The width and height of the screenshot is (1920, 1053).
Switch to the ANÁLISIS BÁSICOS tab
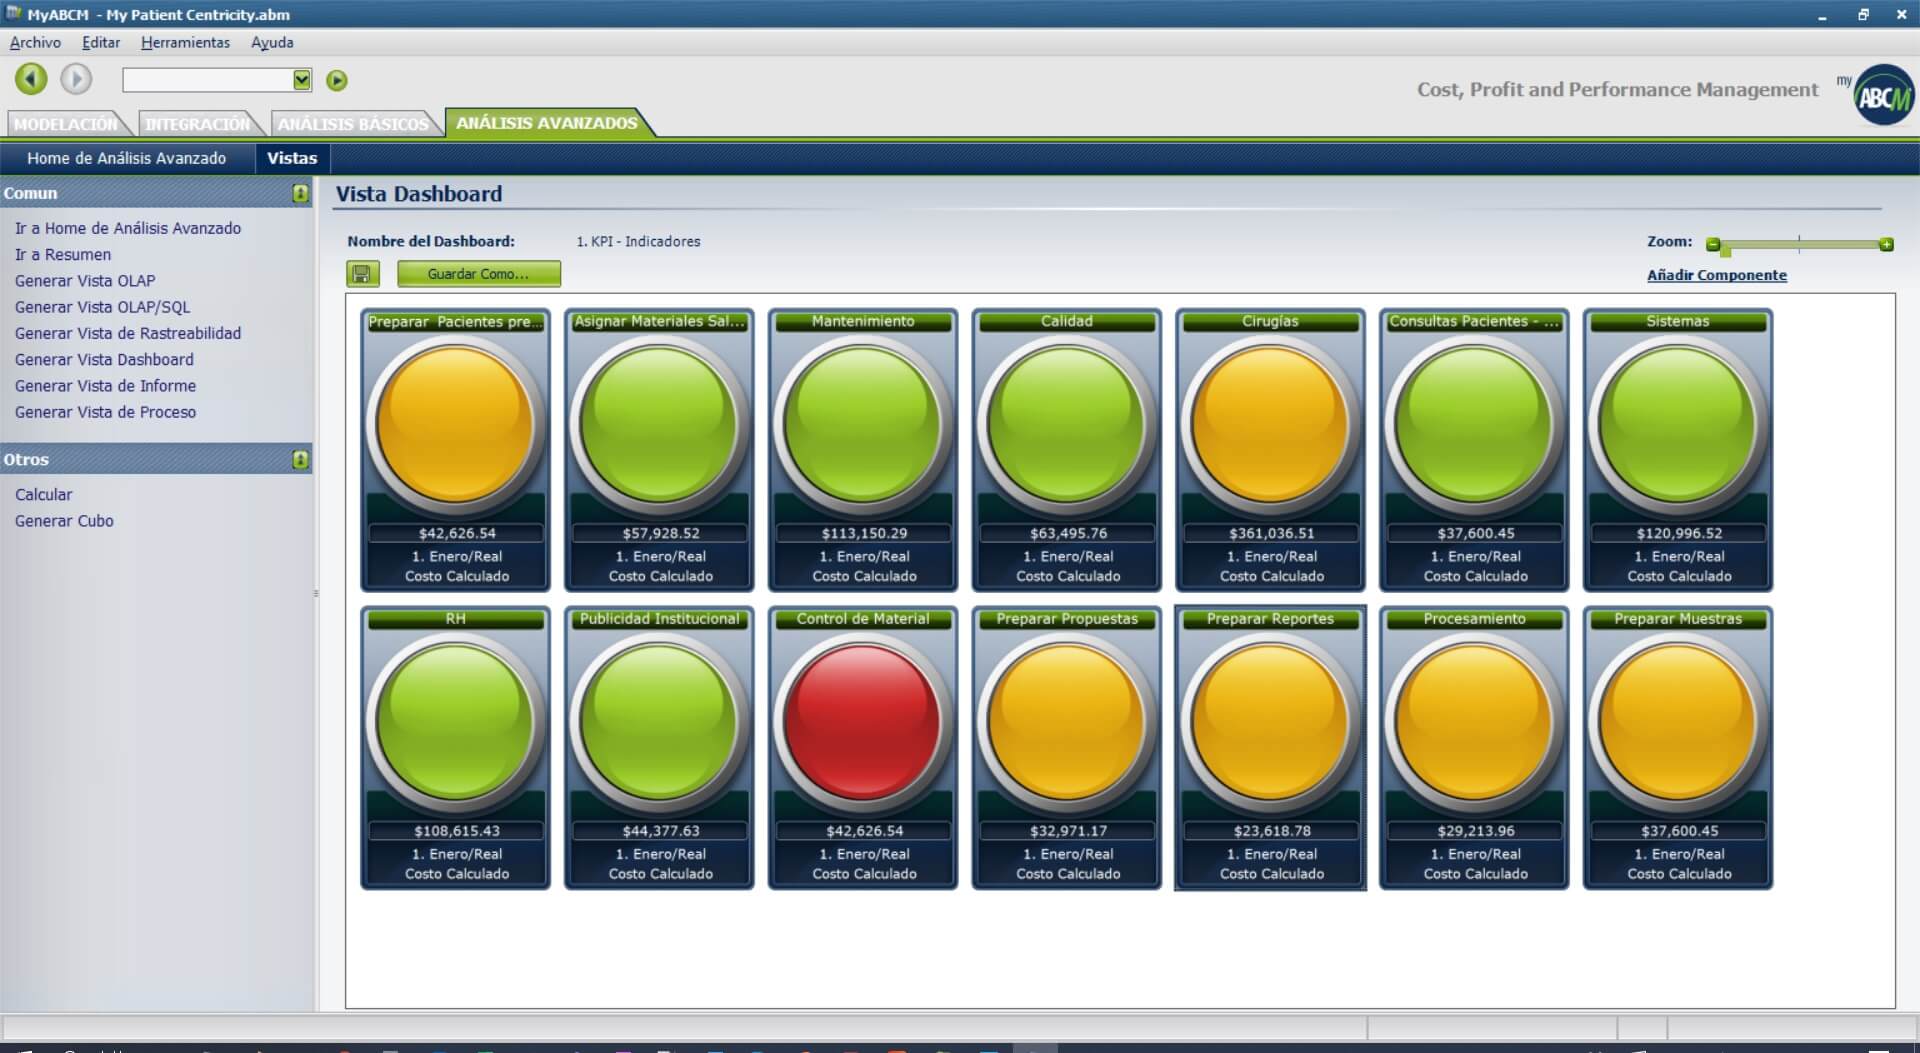[x=353, y=124]
